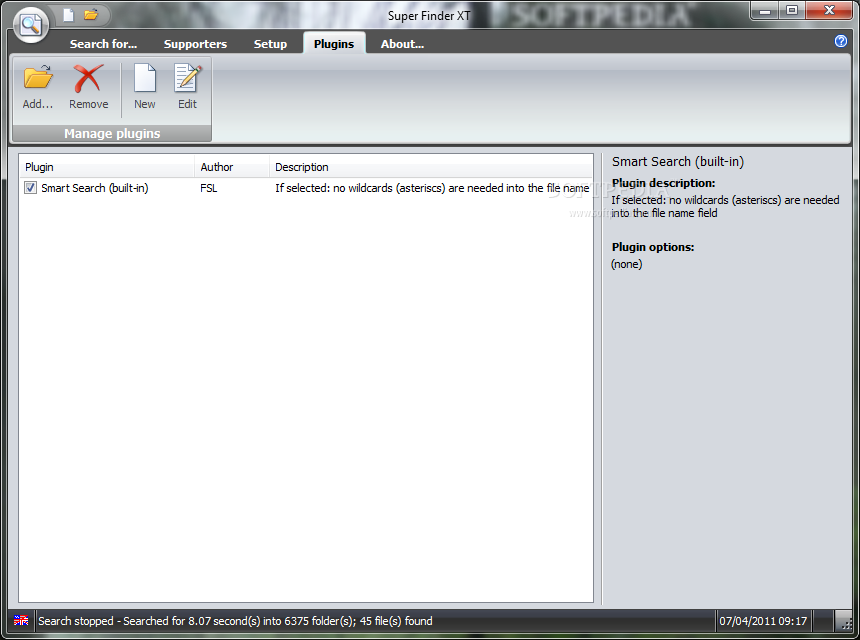Open the Supporters tab
This screenshot has width=860, height=640.
pos(195,44)
